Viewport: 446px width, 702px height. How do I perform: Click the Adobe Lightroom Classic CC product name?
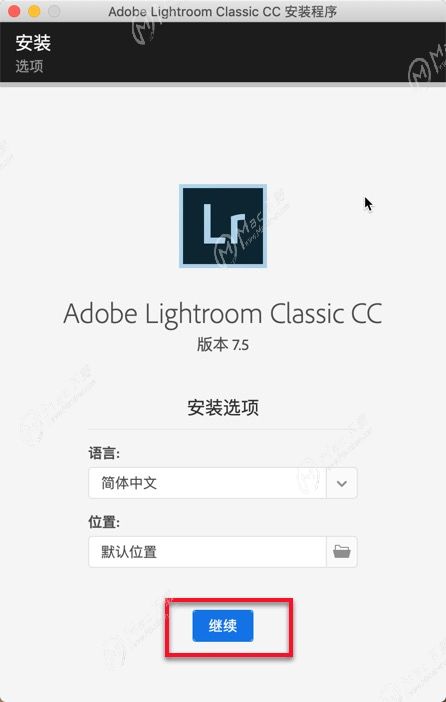(x=223, y=313)
